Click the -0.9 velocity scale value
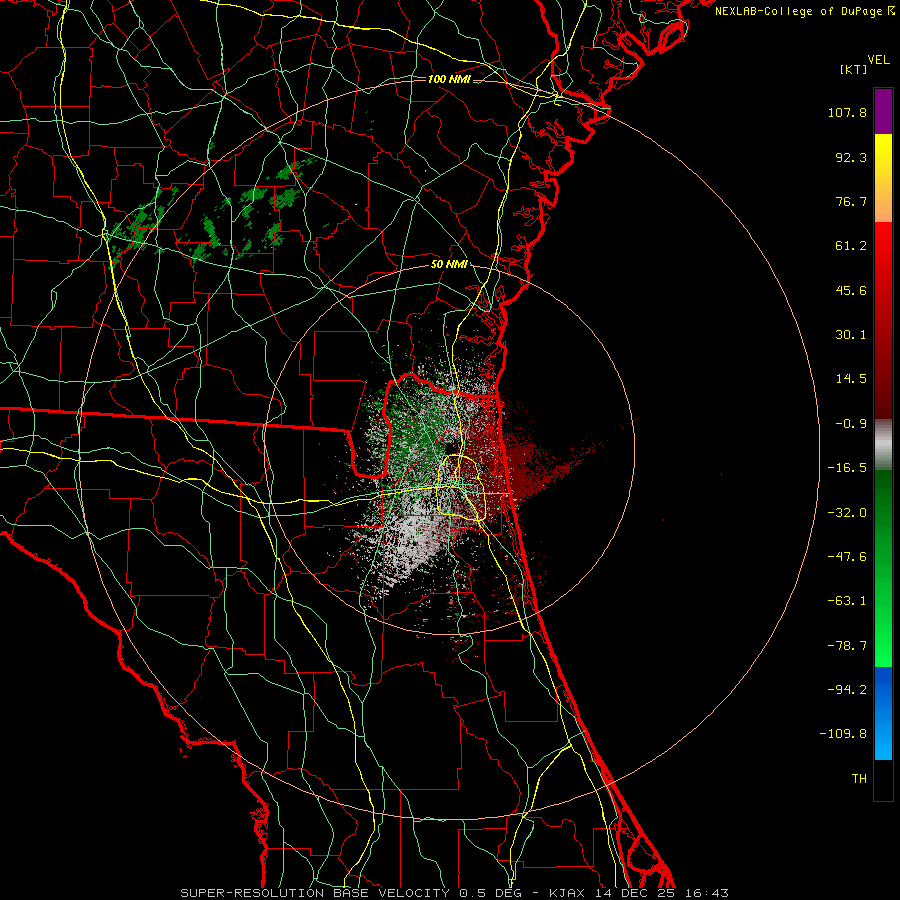900x900 pixels. coord(851,424)
